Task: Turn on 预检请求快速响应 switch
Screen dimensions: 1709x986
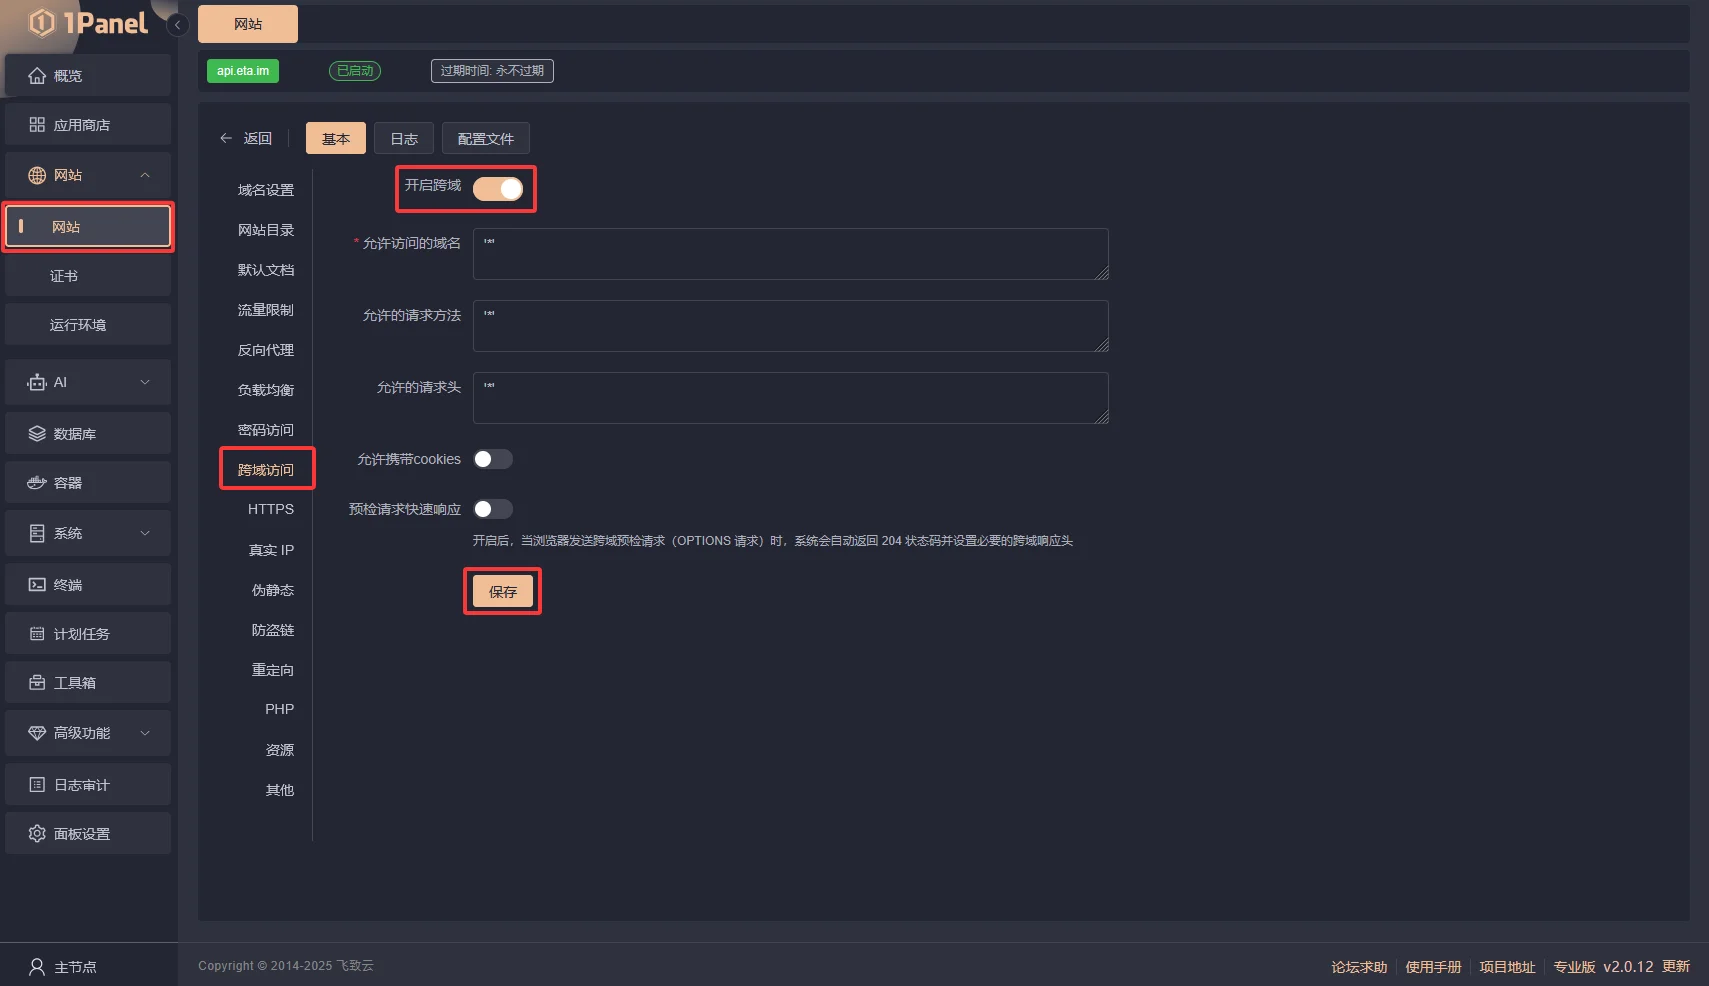Action: tap(492, 509)
